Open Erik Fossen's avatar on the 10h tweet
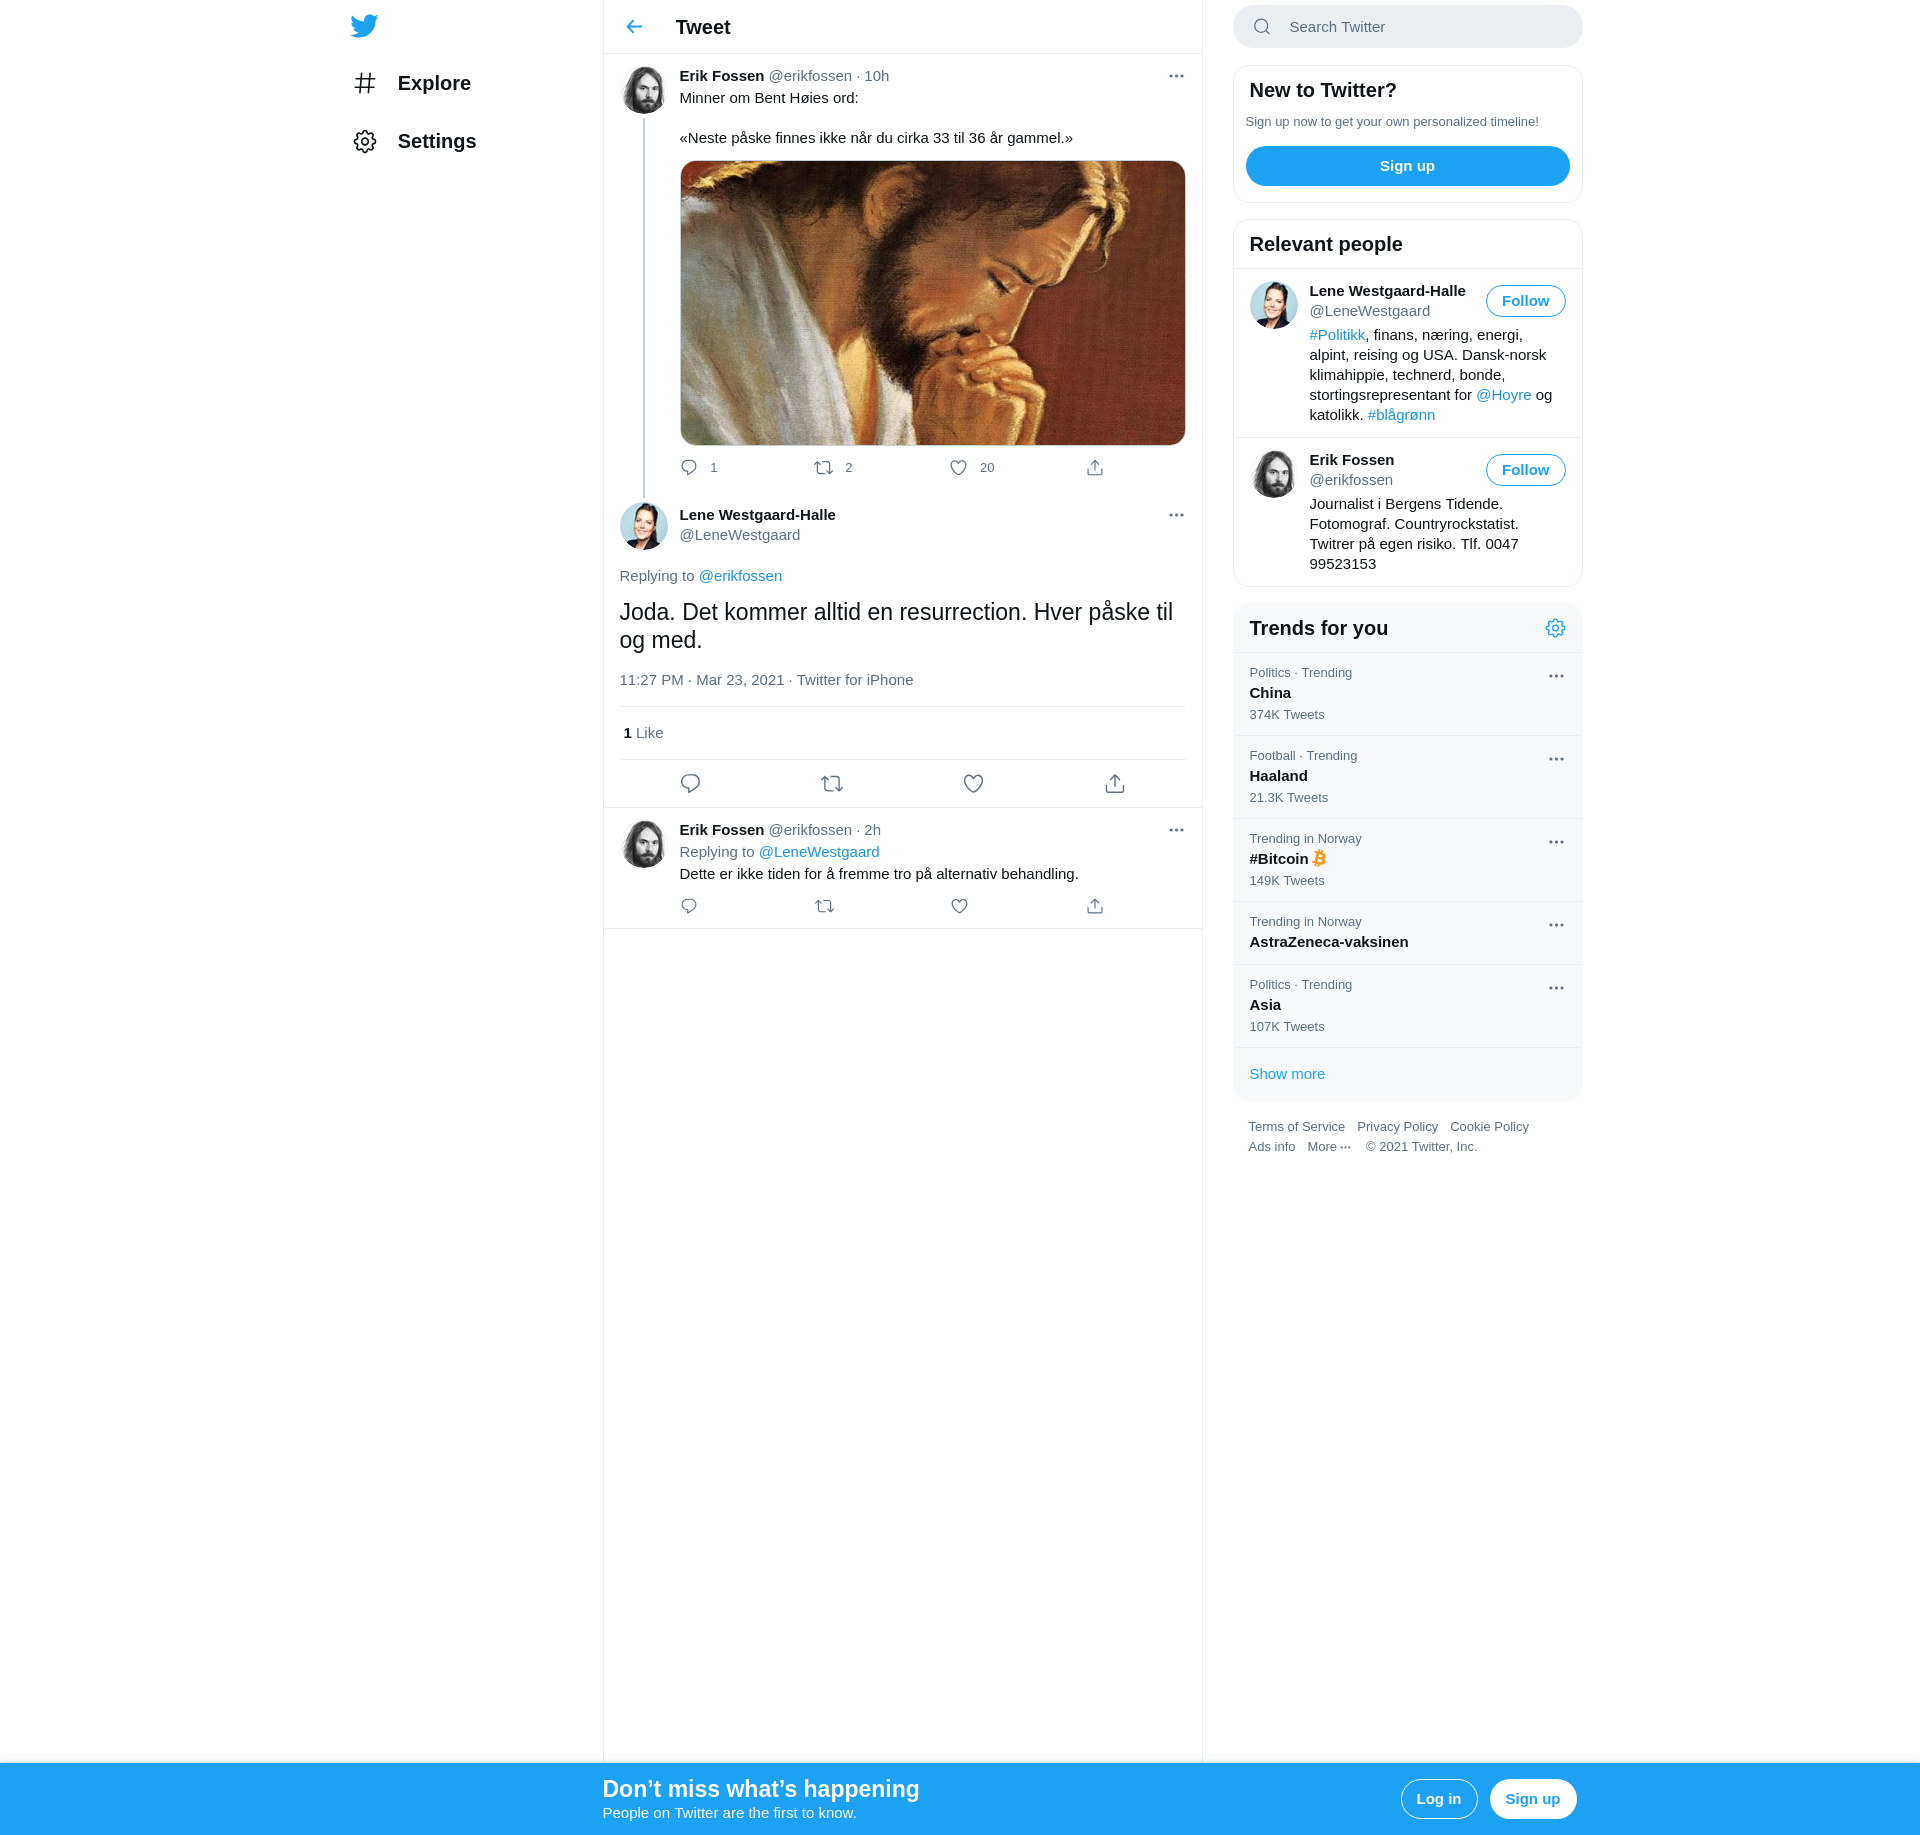Image resolution: width=1920 pixels, height=1835 pixels. (x=643, y=91)
